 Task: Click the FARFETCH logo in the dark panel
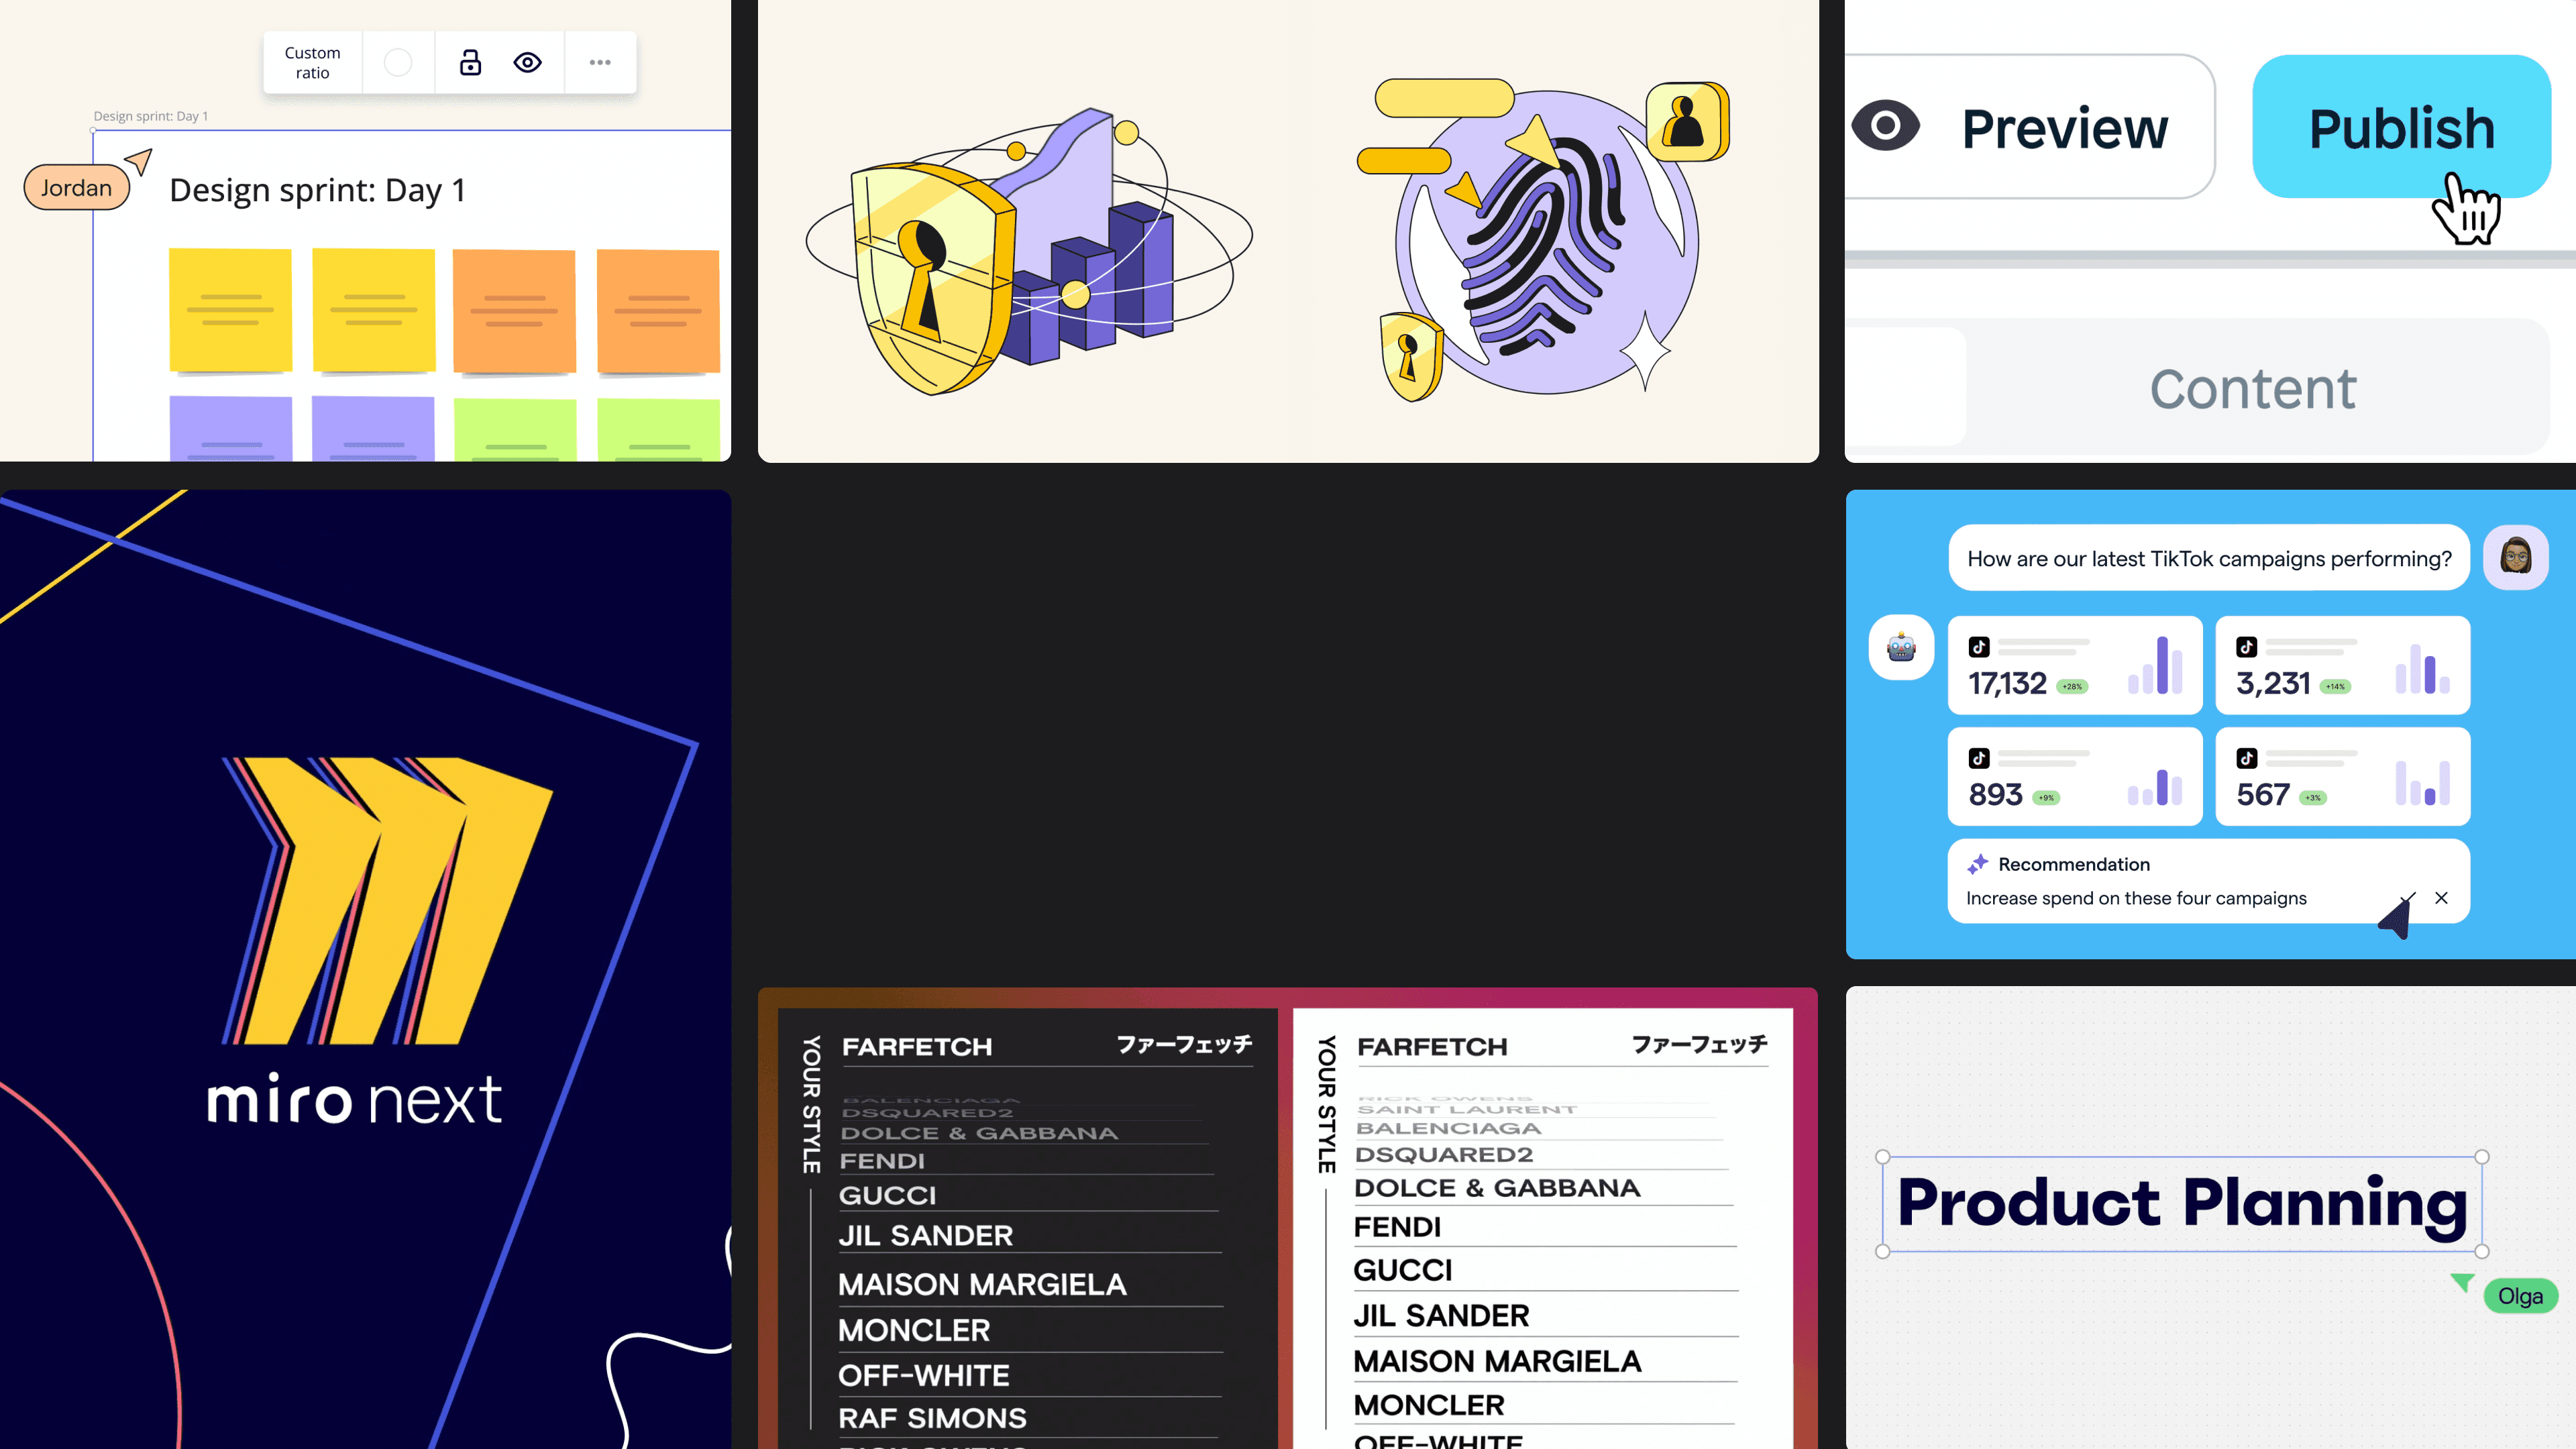click(917, 1047)
